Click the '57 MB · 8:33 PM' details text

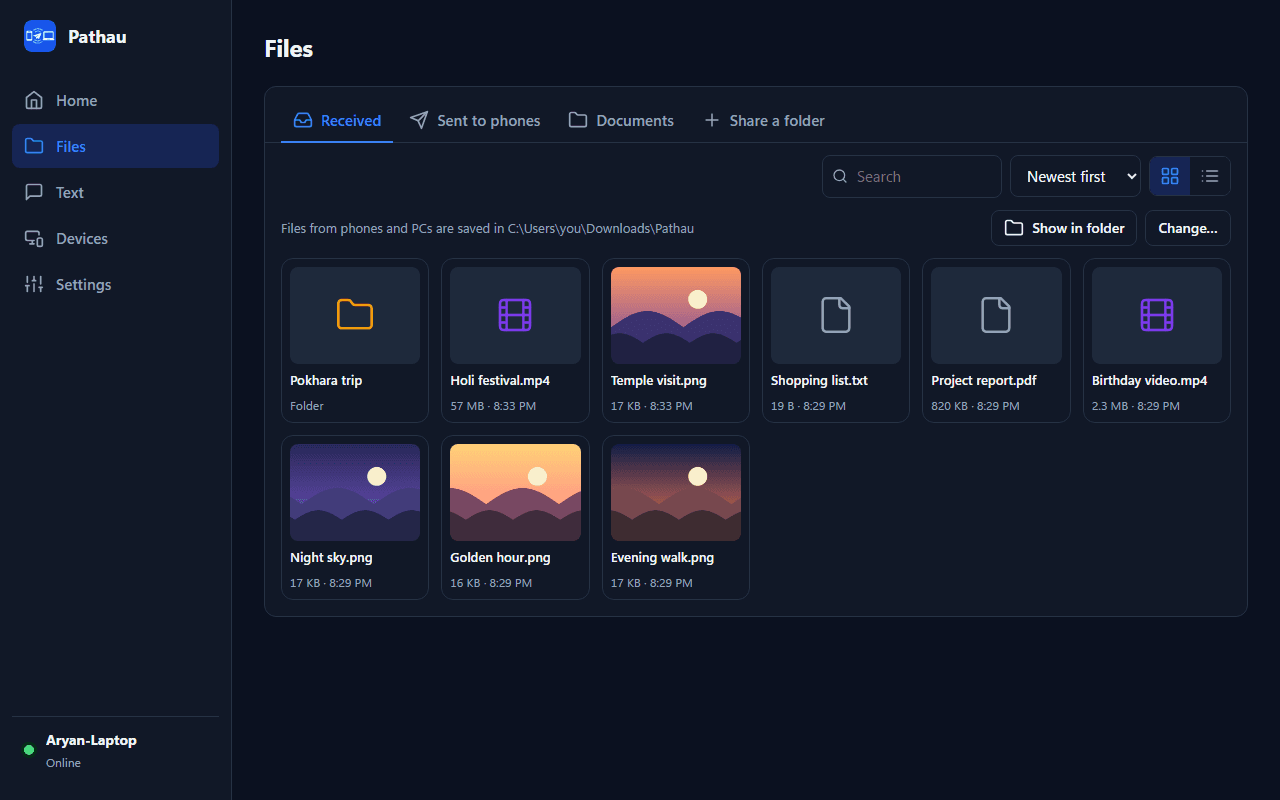point(493,406)
